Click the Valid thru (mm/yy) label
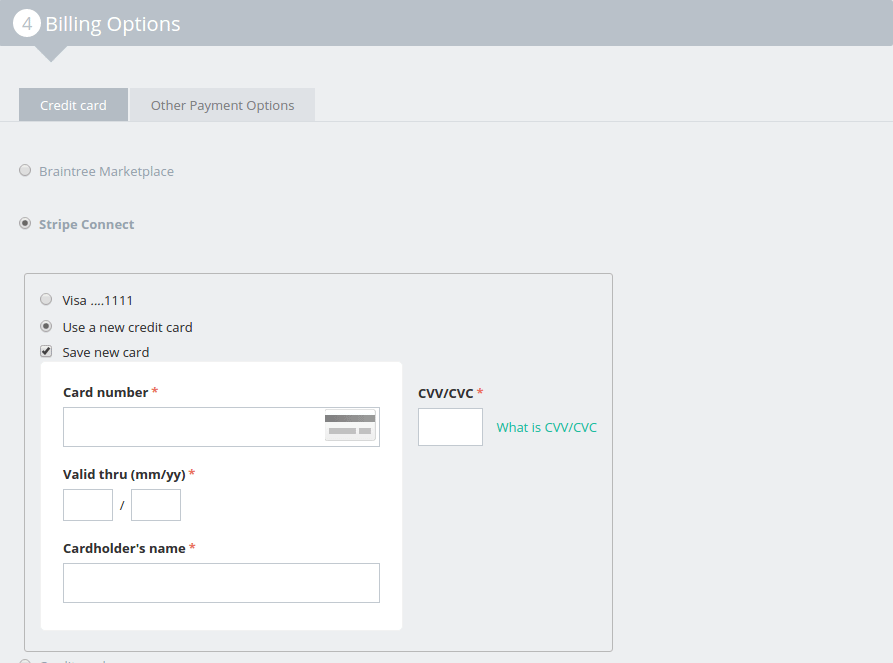This screenshot has height=663, width=893. [124, 474]
